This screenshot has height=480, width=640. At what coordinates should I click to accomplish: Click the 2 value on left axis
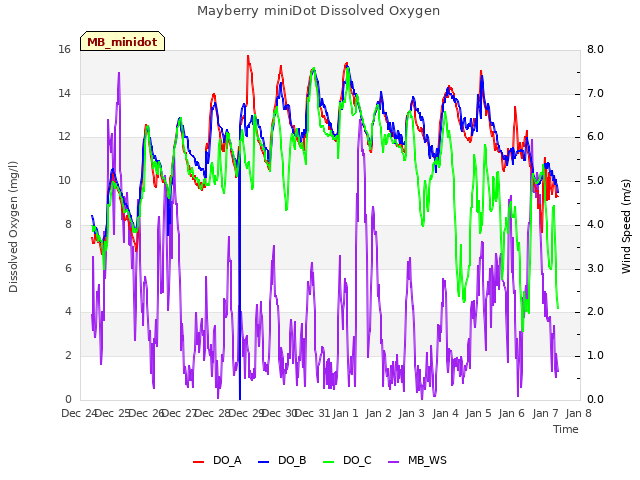(68, 356)
